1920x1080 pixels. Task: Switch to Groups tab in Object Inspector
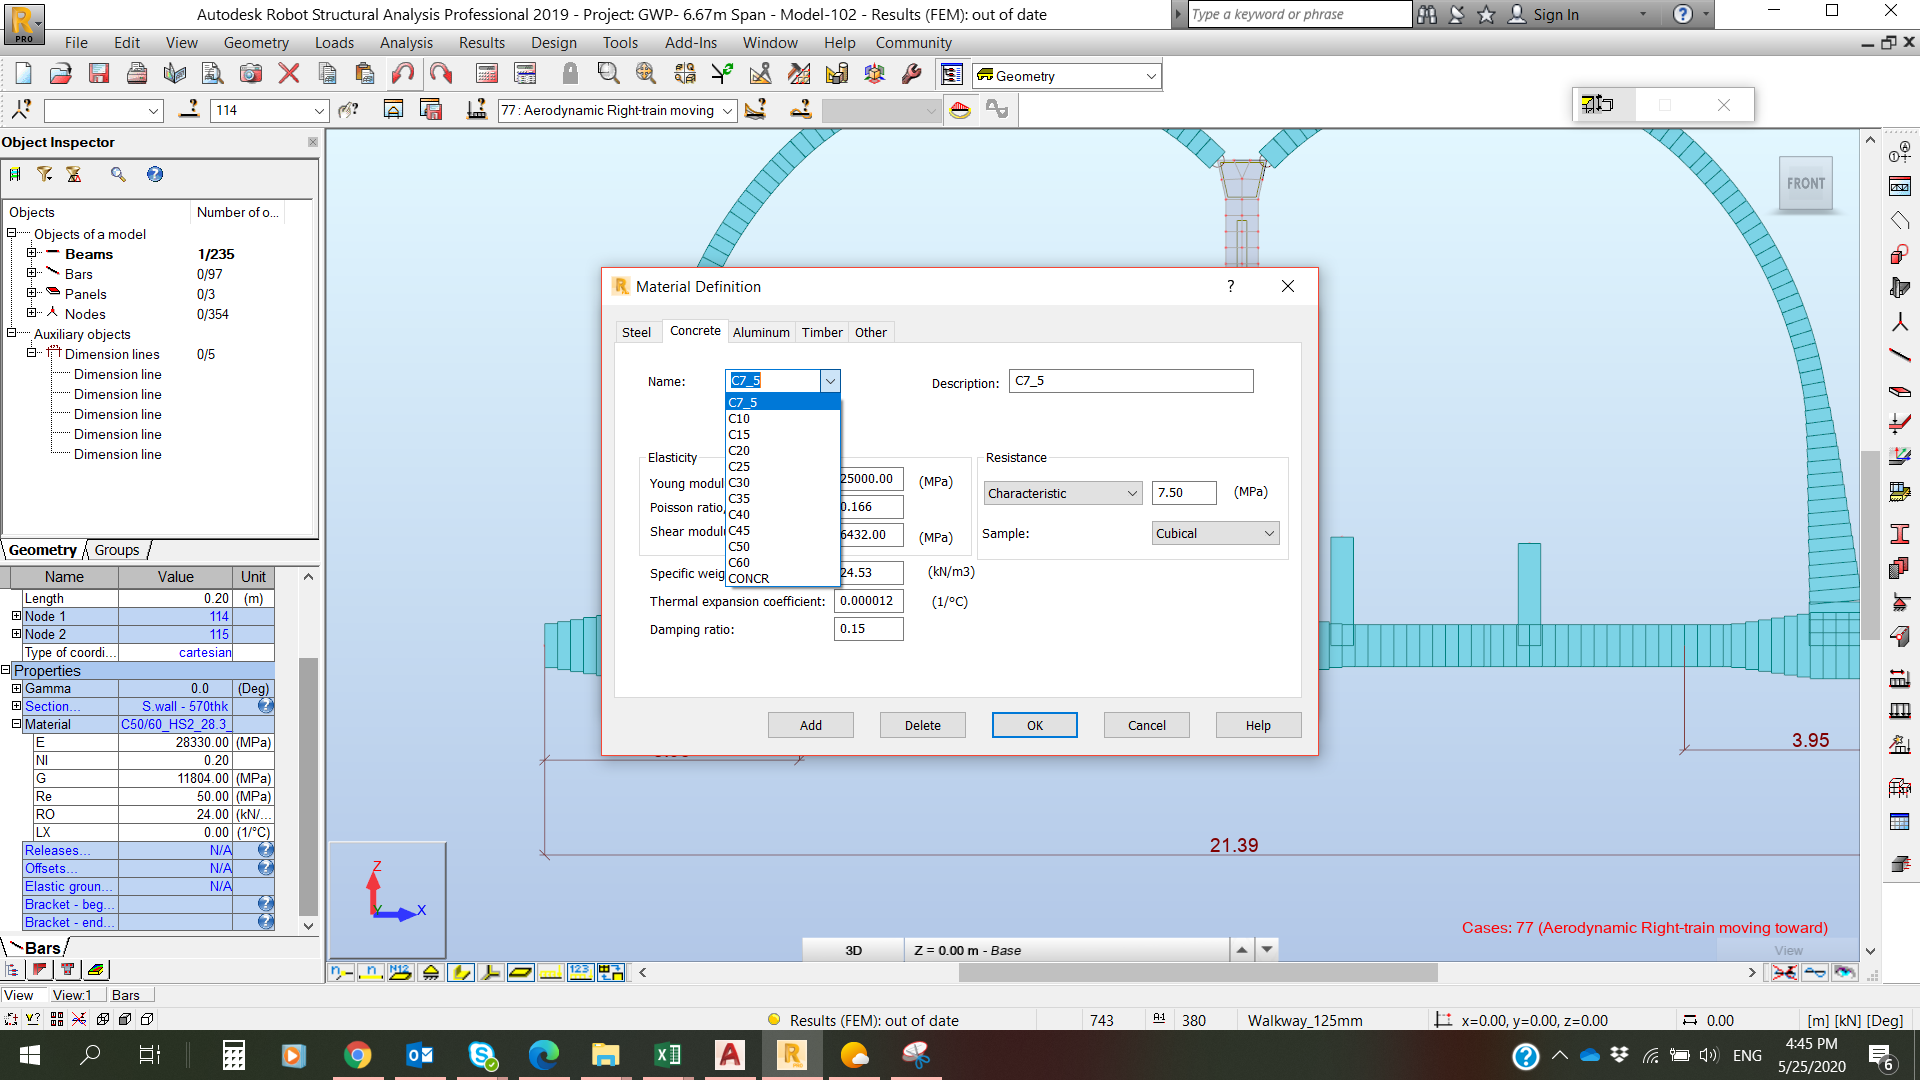click(x=117, y=550)
